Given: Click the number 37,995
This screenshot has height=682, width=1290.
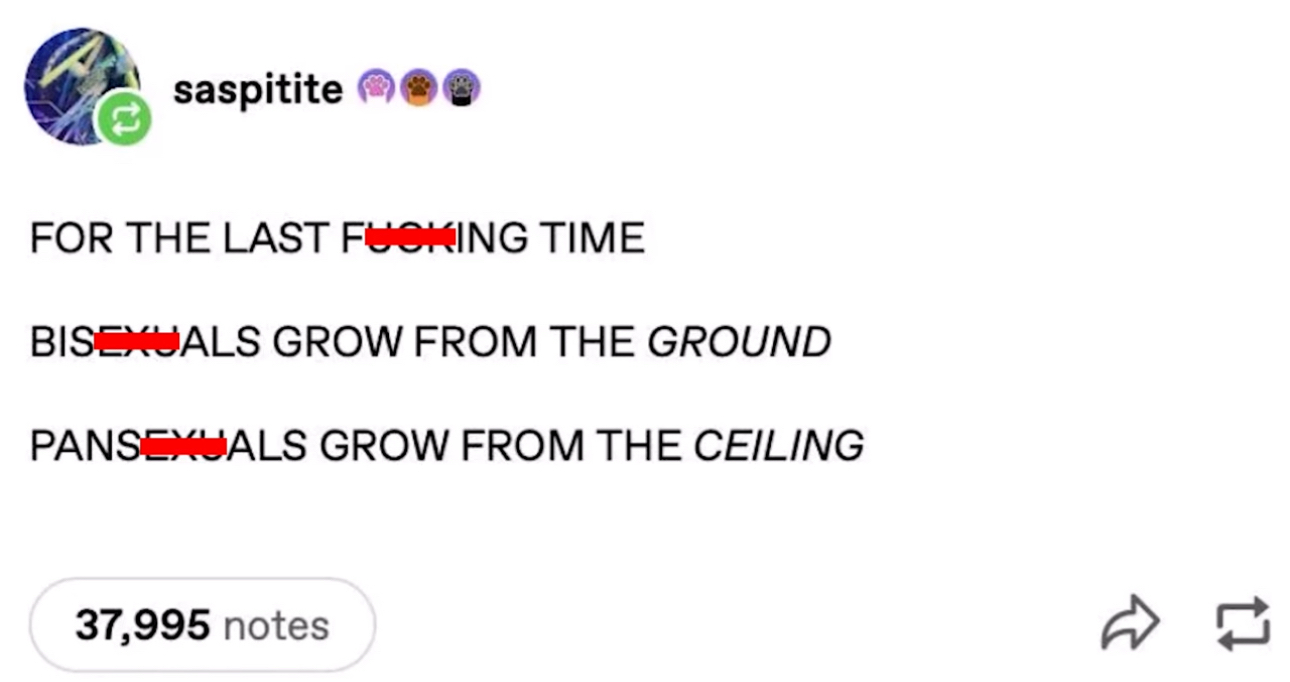Looking at the screenshot, I should (x=142, y=626).
